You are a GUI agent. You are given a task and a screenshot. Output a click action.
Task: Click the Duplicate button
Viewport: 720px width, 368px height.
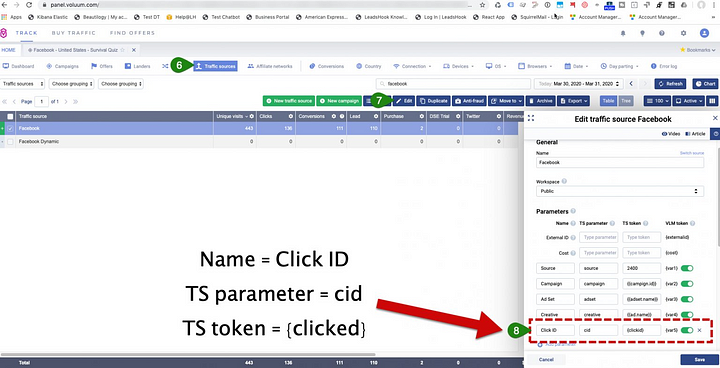tap(433, 101)
